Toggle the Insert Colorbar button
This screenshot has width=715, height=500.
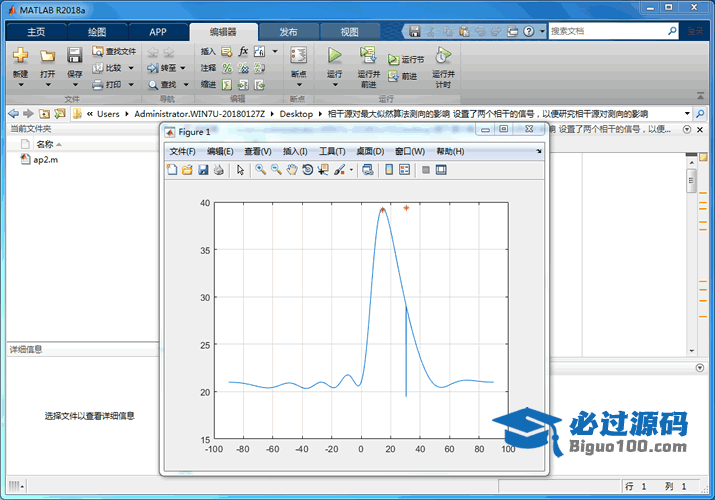pyautogui.click(x=388, y=170)
